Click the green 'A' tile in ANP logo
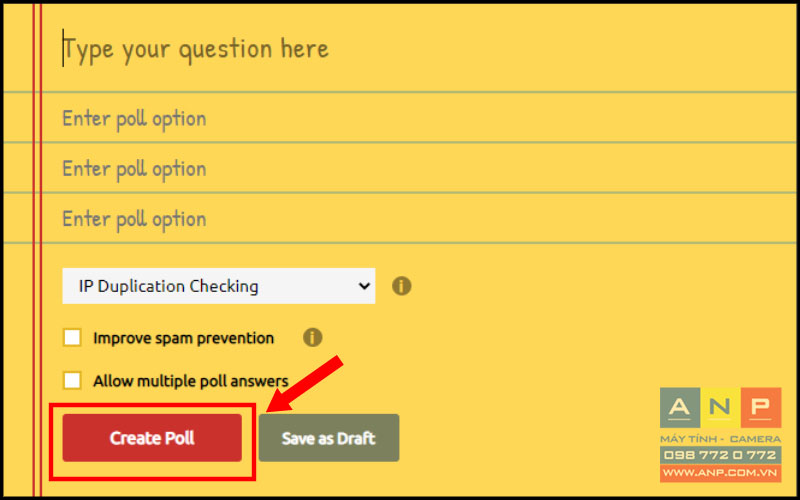Image resolution: width=800 pixels, height=500 pixels. [680, 408]
